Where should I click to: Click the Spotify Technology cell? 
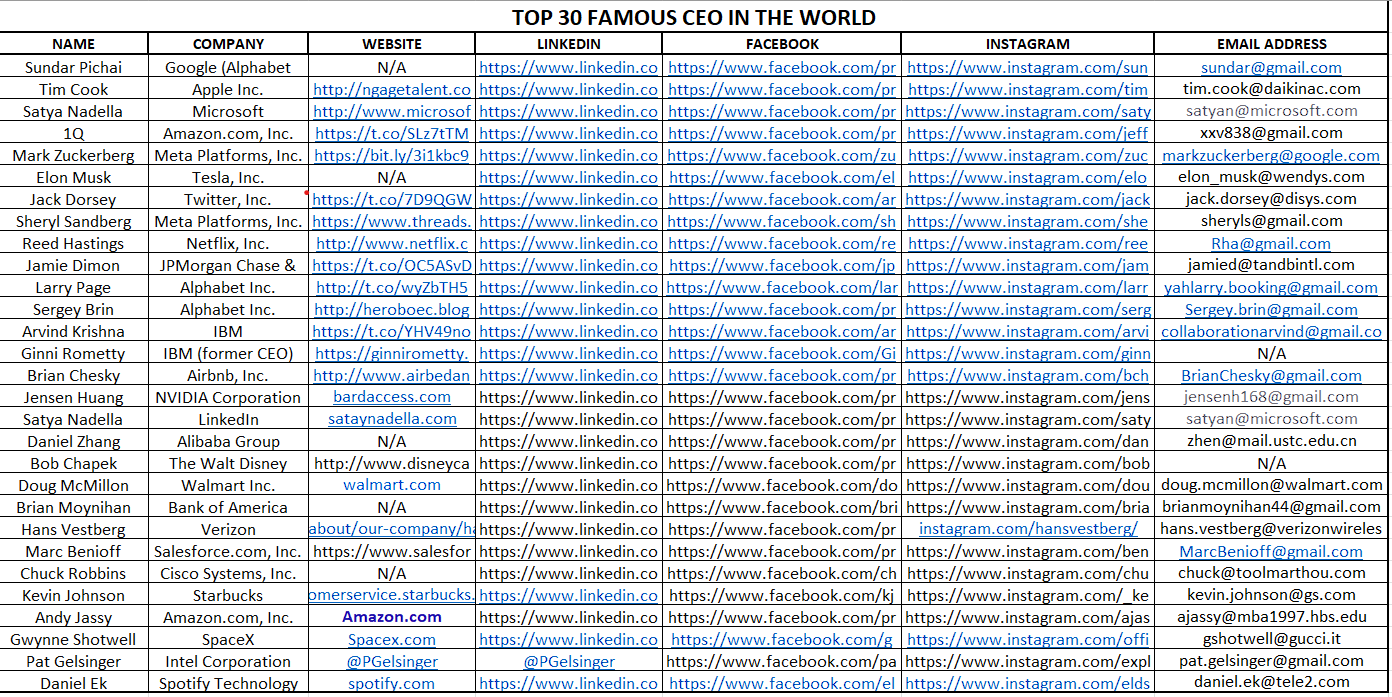[x=228, y=683]
